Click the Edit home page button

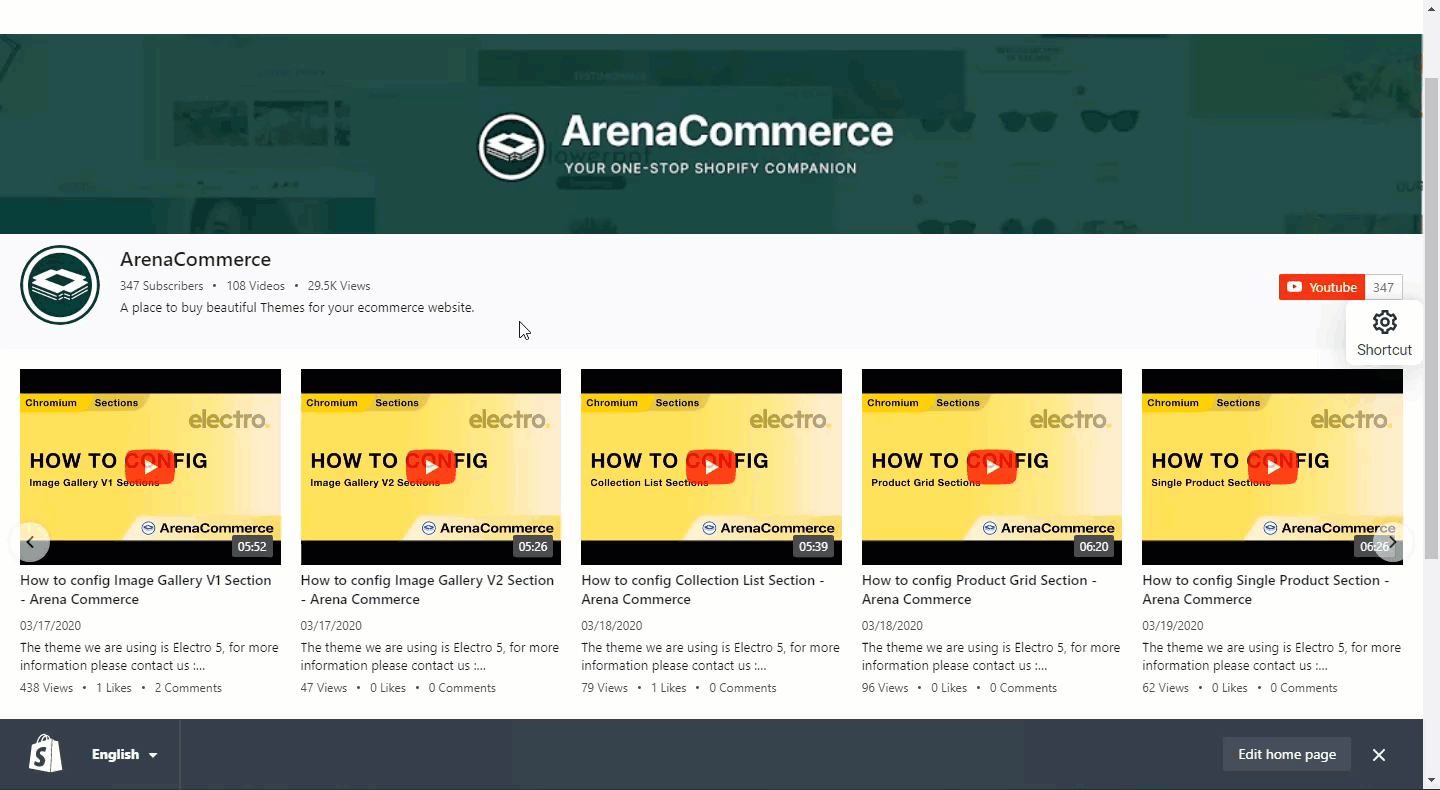pyautogui.click(x=1287, y=754)
